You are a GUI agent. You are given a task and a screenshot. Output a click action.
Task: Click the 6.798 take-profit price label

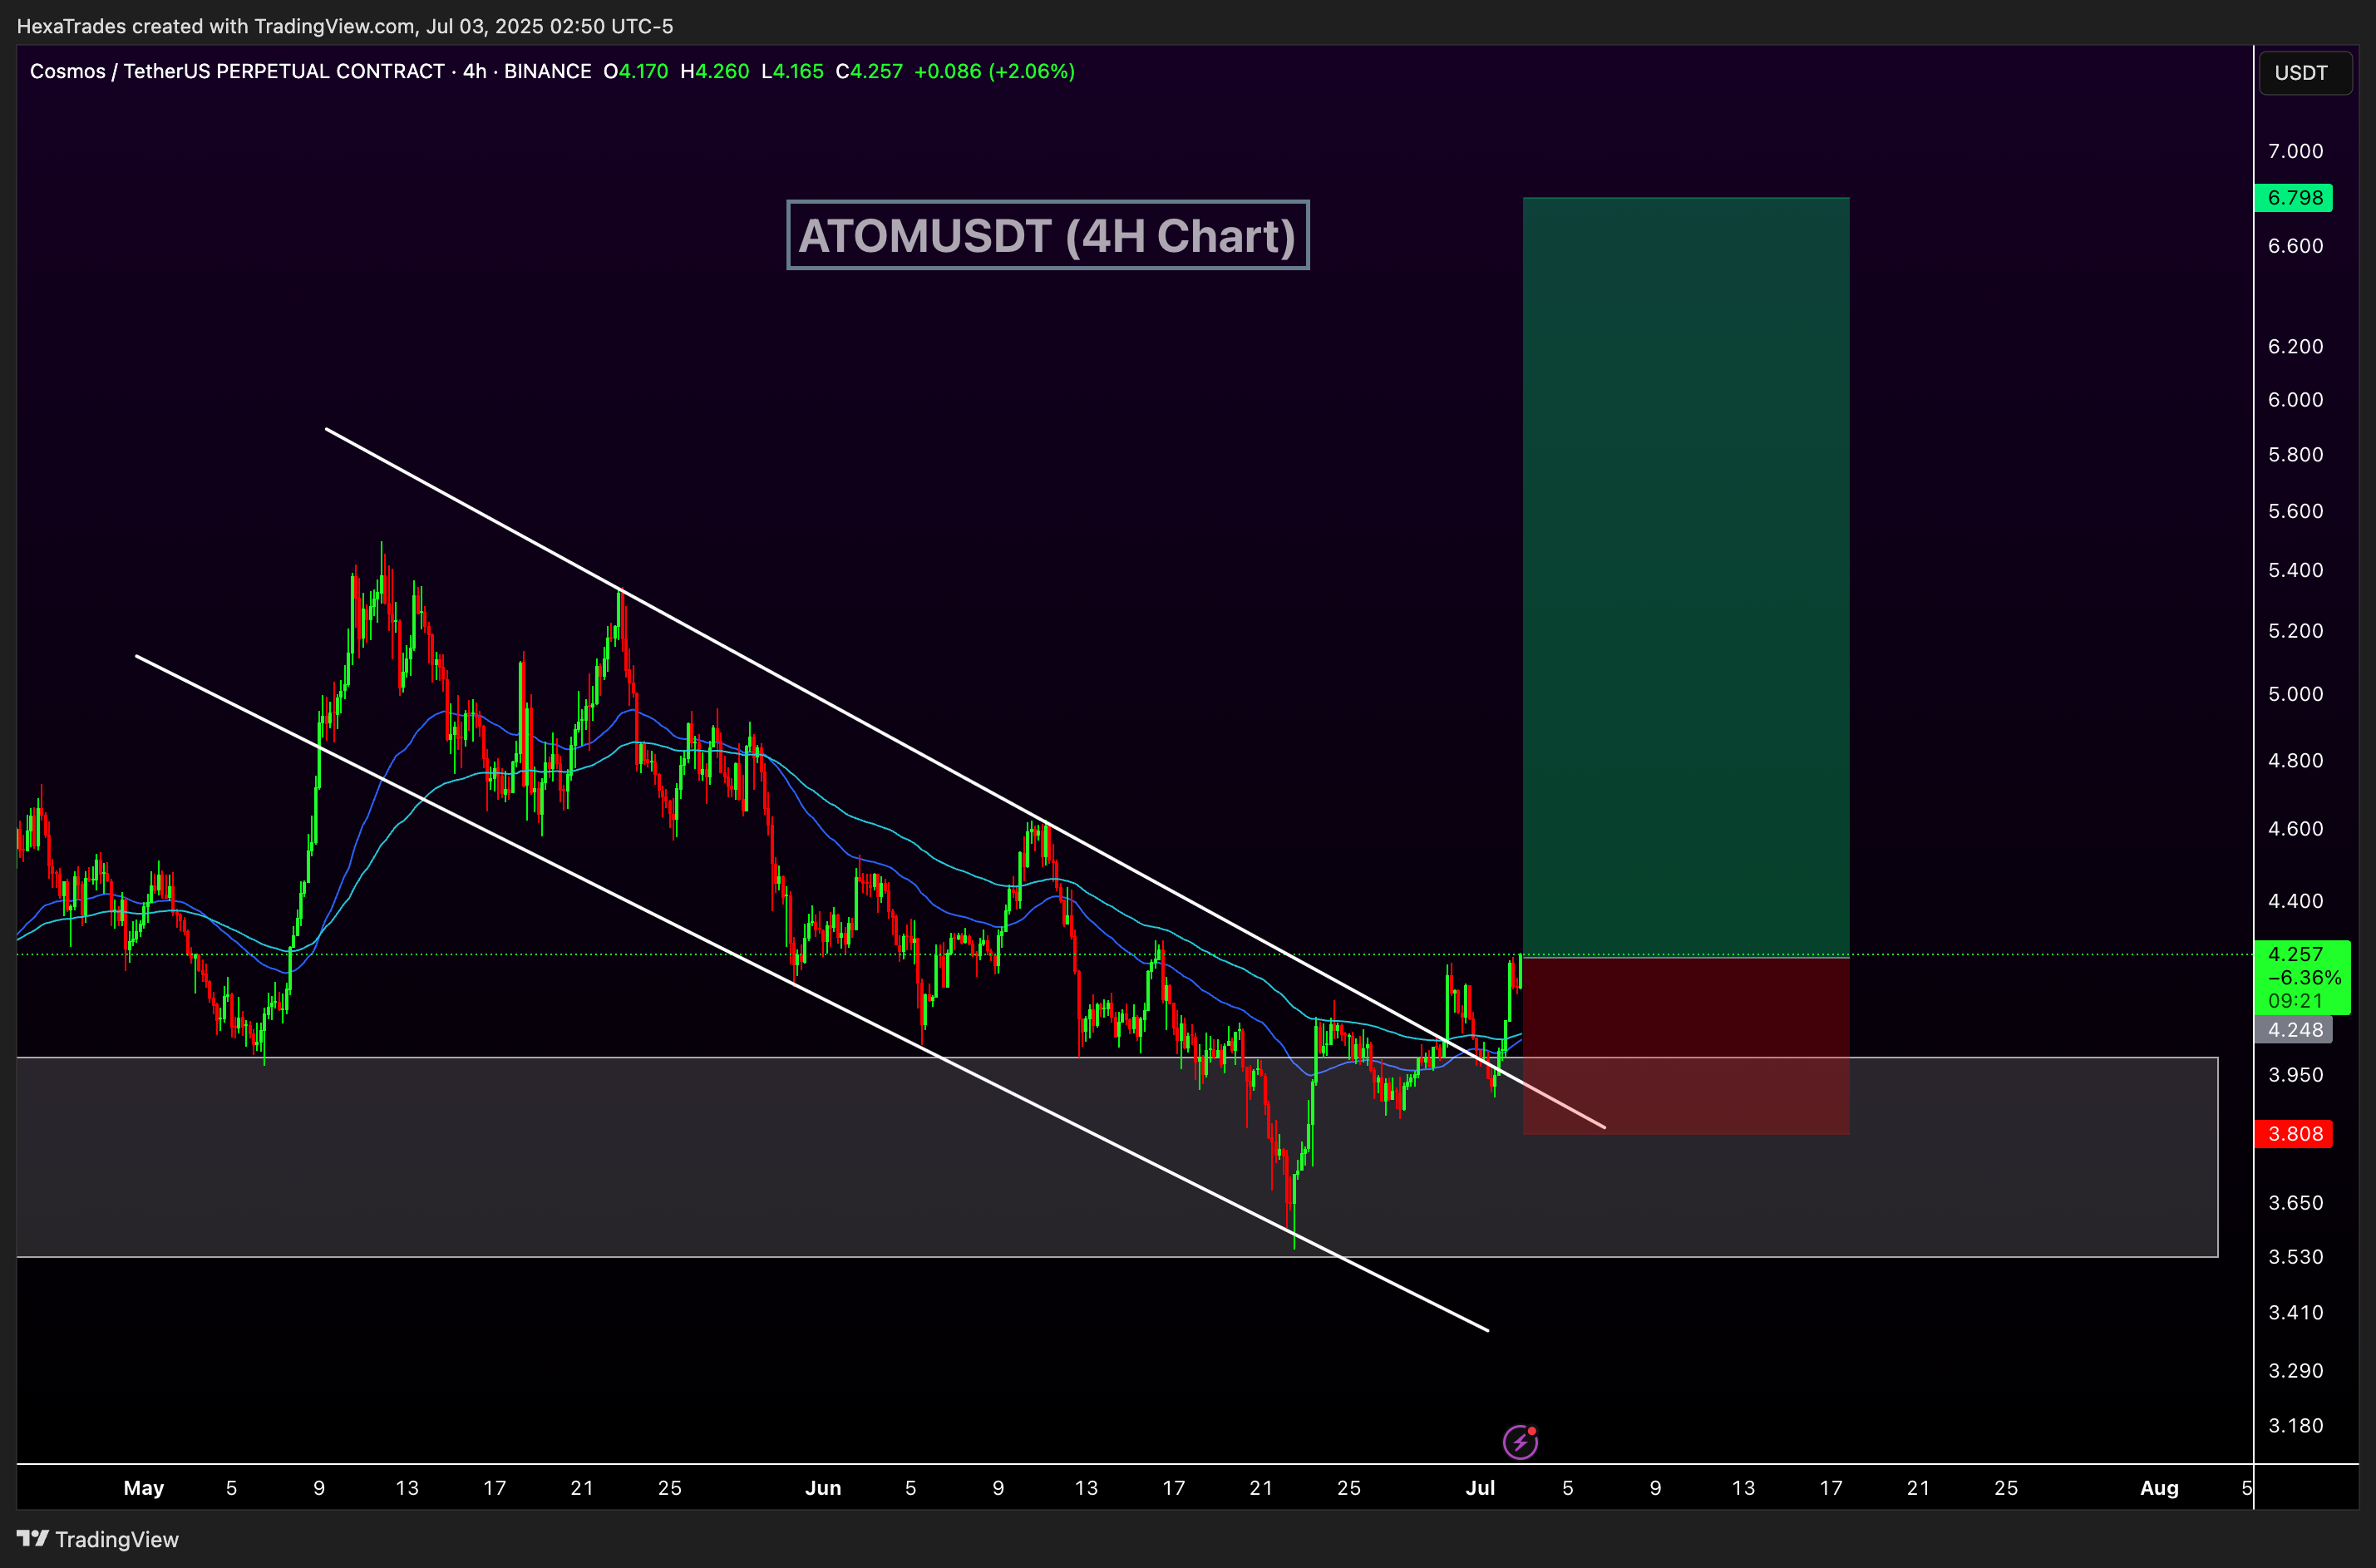pyautogui.click(x=2293, y=198)
